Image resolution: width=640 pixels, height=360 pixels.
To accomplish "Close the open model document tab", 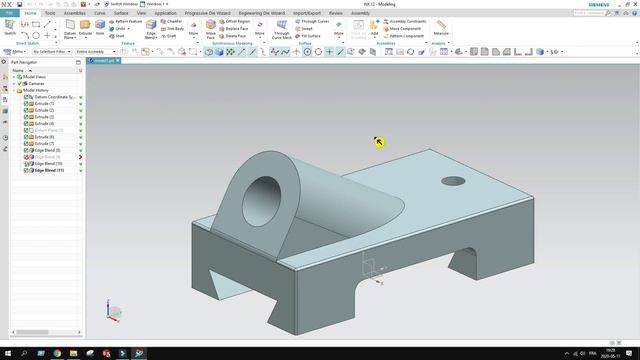I will [x=118, y=60].
